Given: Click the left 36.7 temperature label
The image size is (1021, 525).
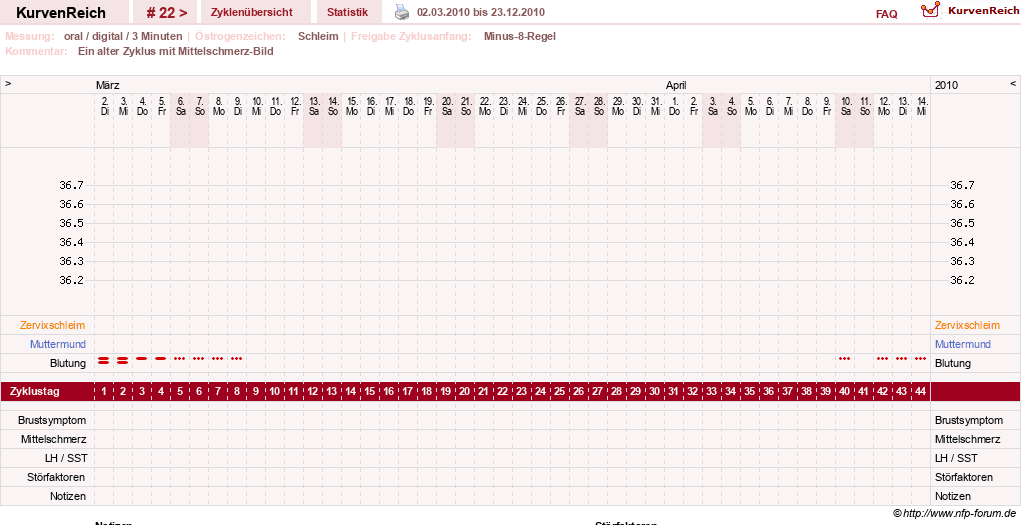Looking at the screenshot, I should click(x=72, y=185).
